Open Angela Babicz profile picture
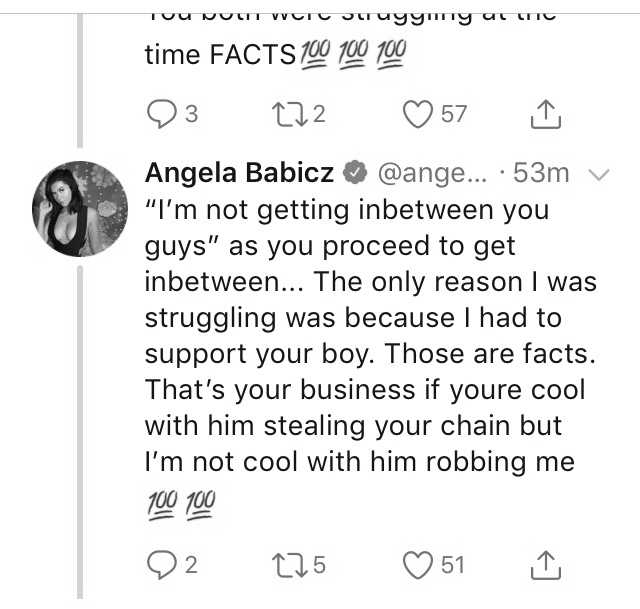This screenshot has height=609, width=640. coord(80,209)
